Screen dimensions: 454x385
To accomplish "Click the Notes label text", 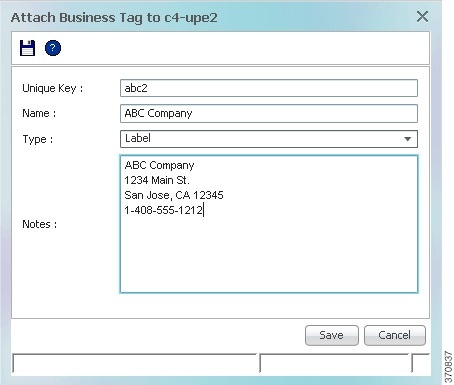I will point(39,224).
